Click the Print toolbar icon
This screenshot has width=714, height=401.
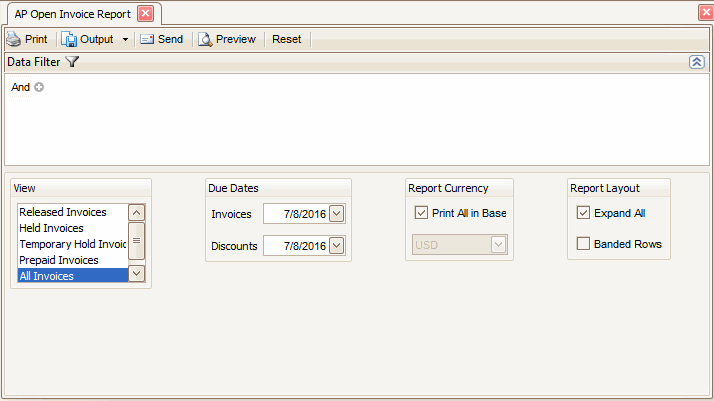pos(14,39)
